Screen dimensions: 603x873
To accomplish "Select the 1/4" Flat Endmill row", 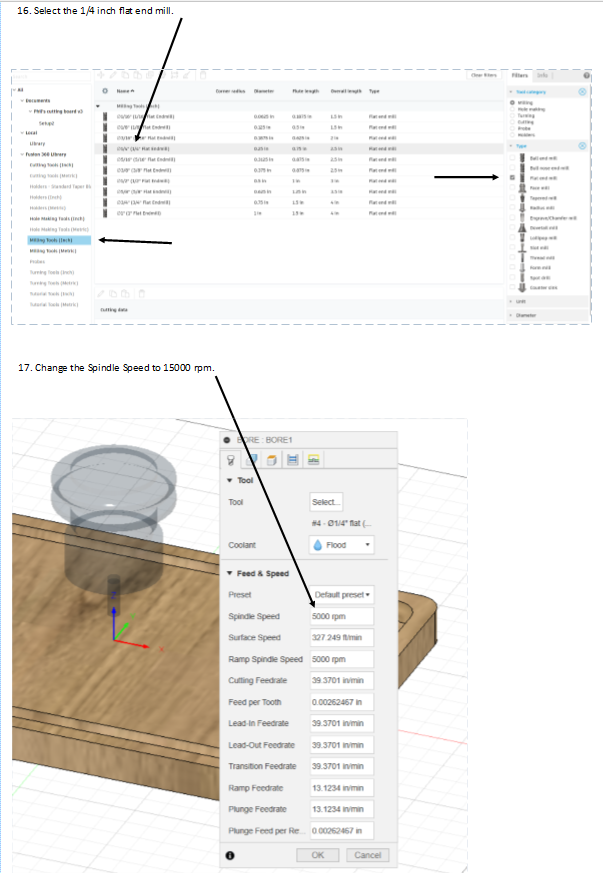I will (299, 149).
